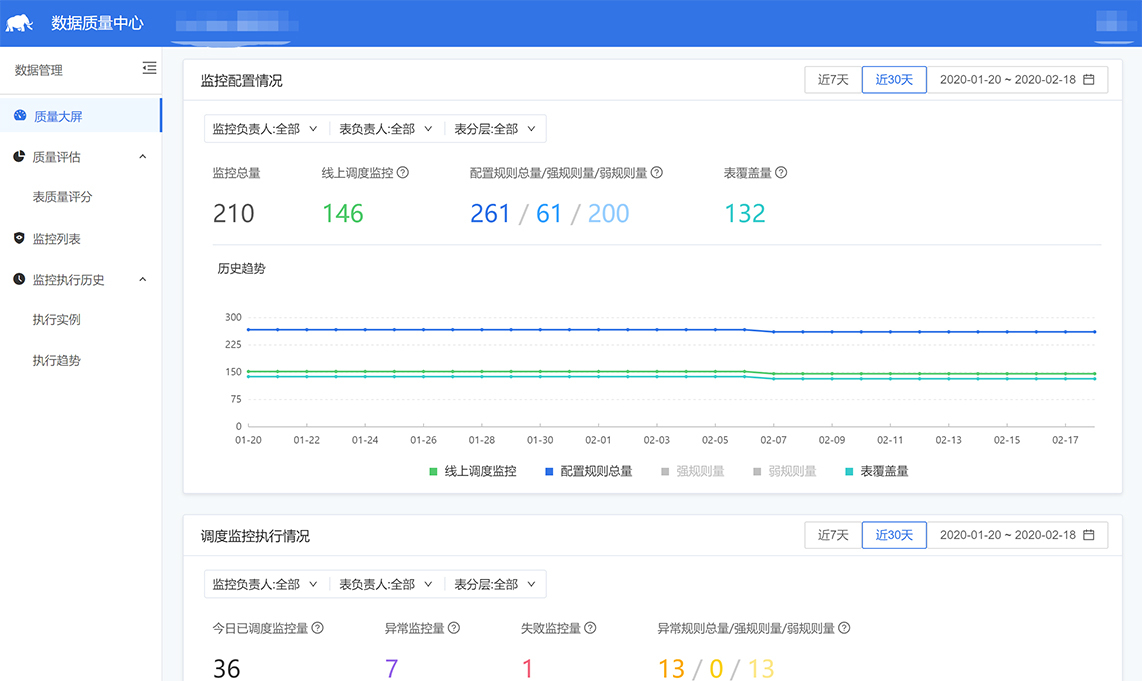Click help icon beside 表覆盖量

pyautogui.click(x=781, y=173)
